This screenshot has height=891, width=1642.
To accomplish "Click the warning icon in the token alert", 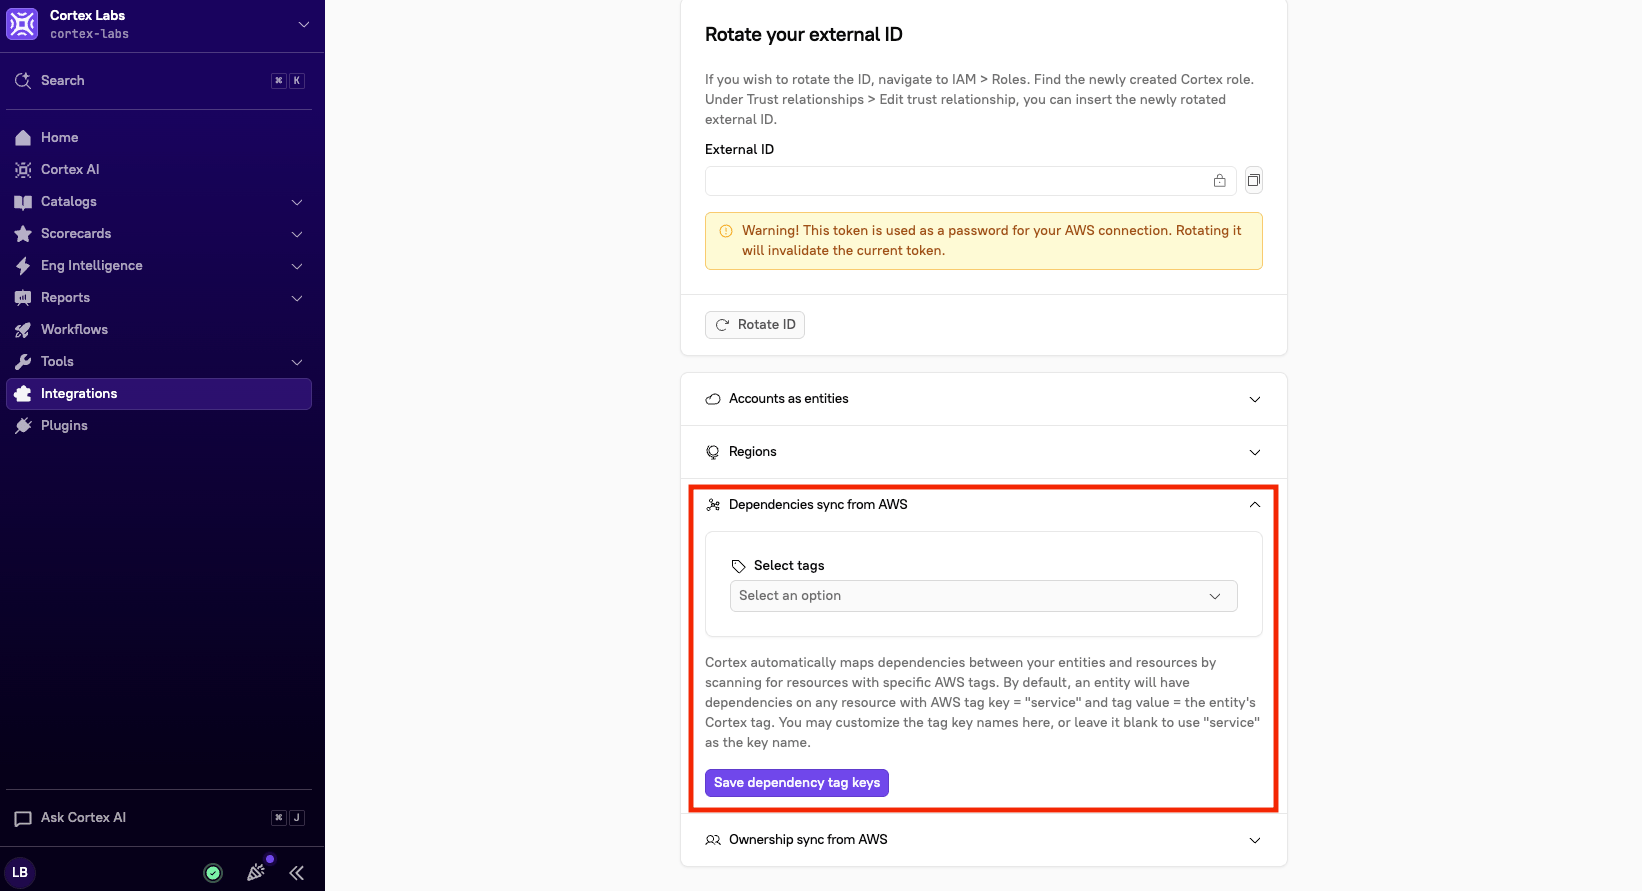I will coord(726,231).
